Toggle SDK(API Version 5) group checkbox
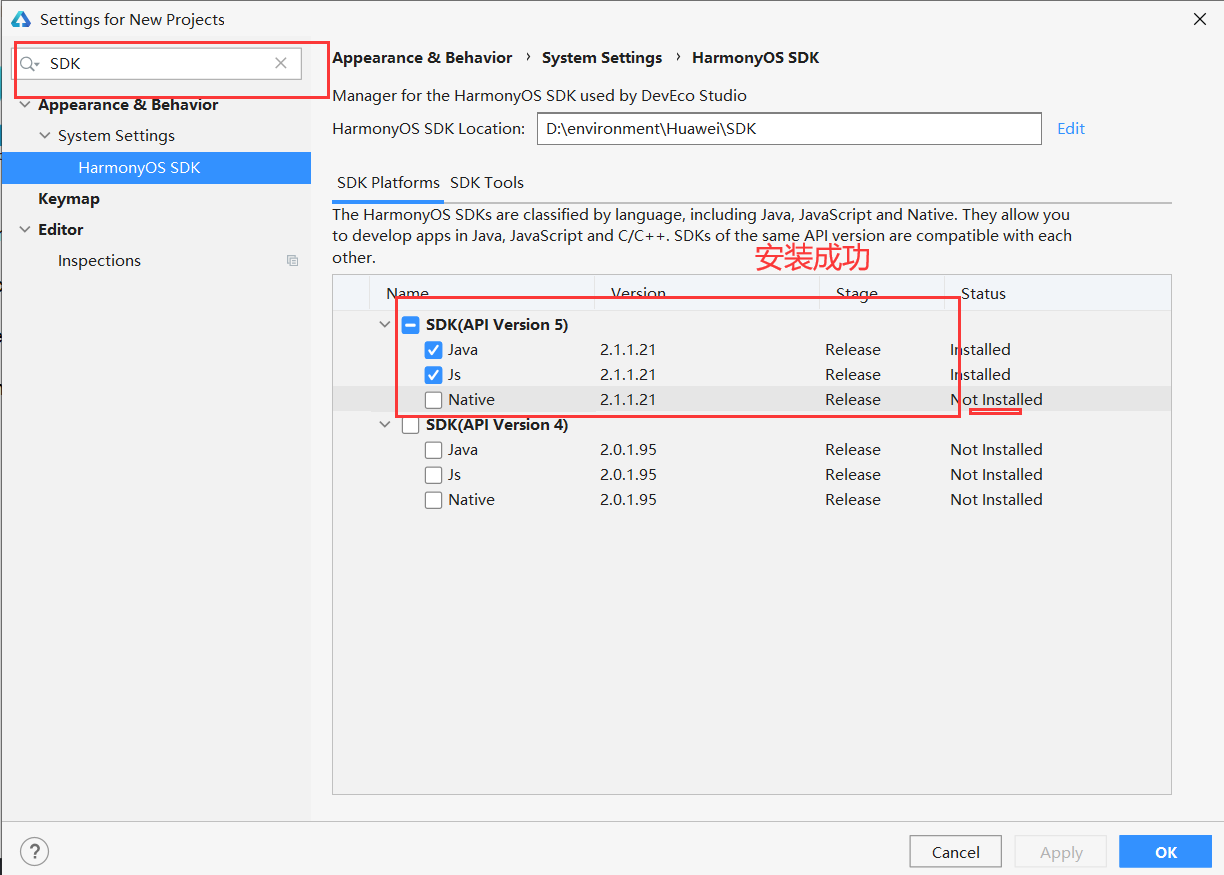The width and height of the screenshot is (1224, 875). tap(410, 325)
